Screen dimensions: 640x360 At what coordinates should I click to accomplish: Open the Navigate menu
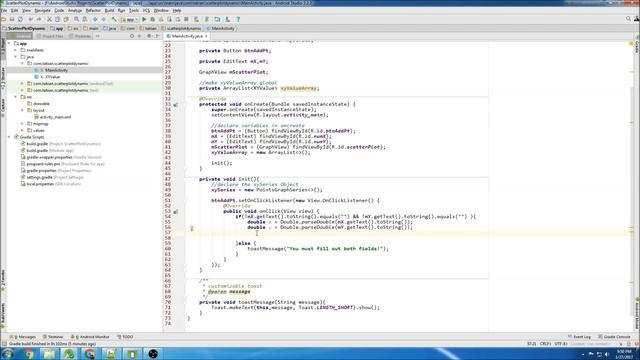point(42,10)
